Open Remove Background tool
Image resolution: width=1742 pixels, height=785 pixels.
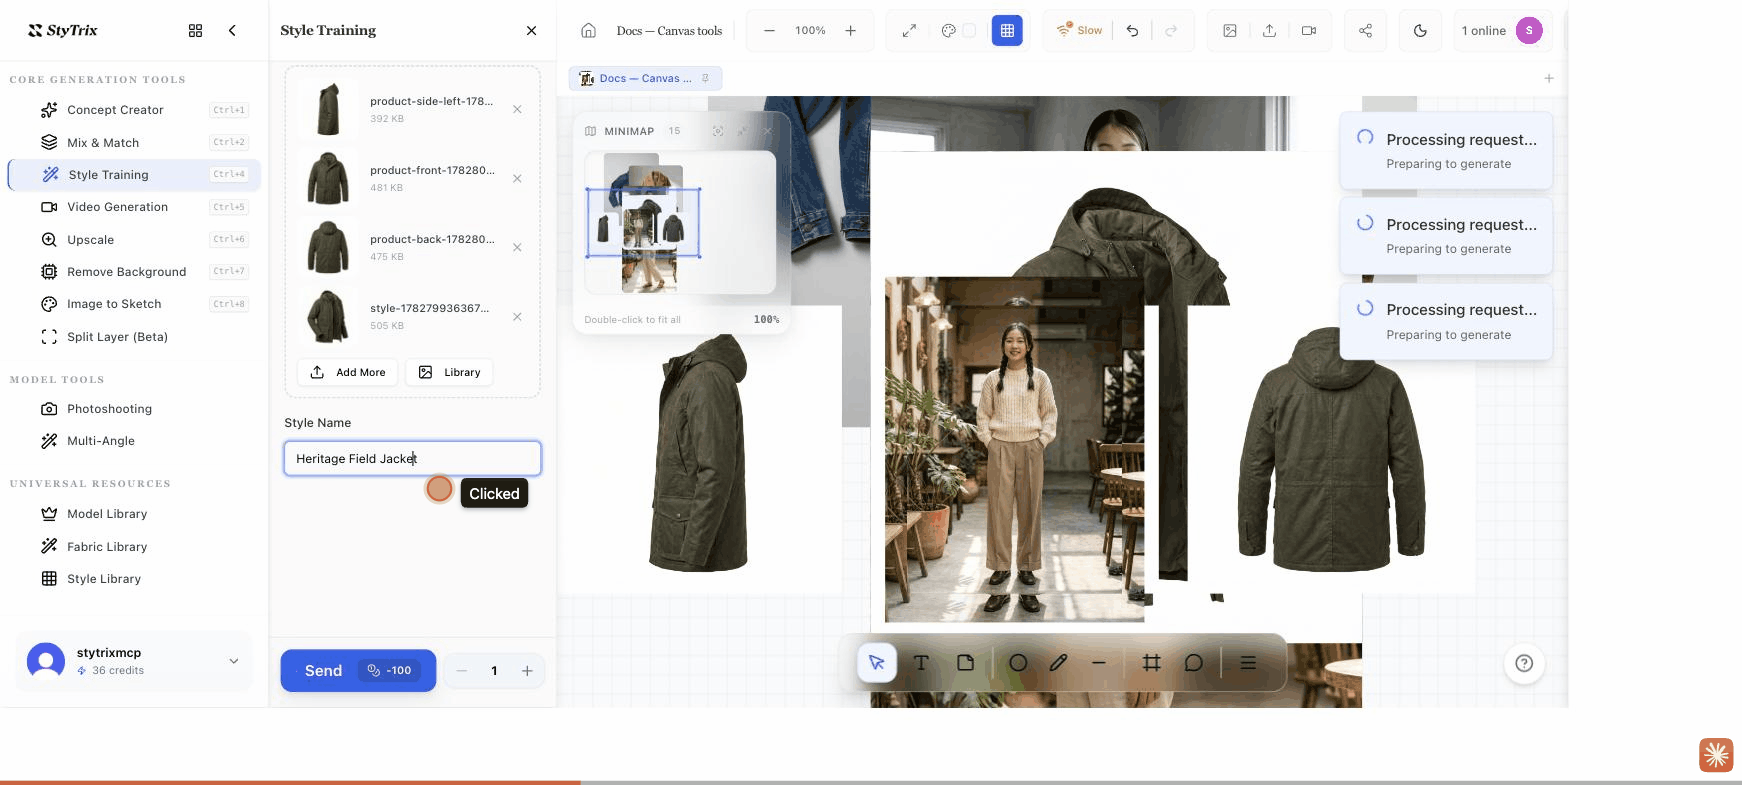tap(134, 272)
